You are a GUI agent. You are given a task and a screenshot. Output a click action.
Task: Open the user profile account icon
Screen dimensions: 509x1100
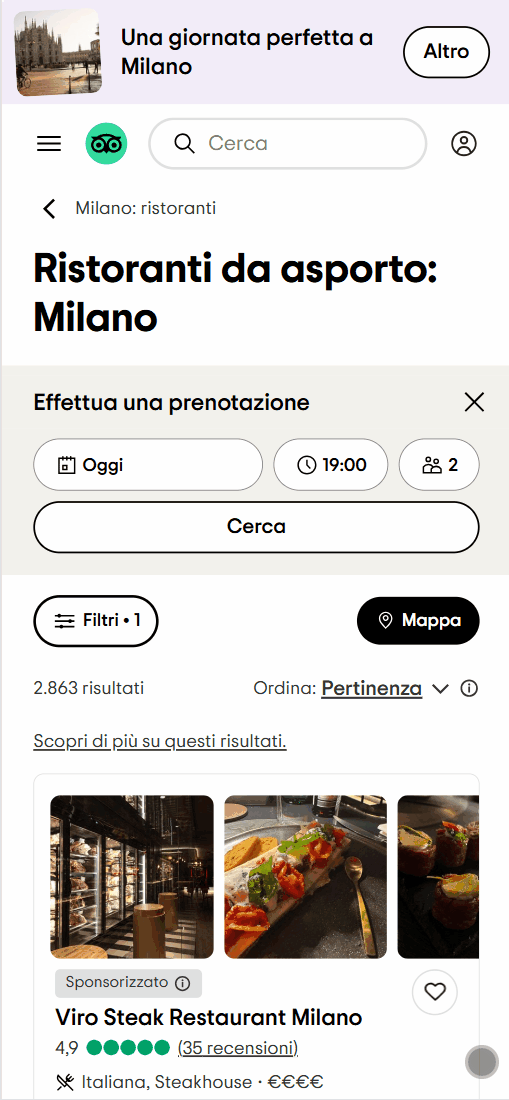tap(463, 144)
